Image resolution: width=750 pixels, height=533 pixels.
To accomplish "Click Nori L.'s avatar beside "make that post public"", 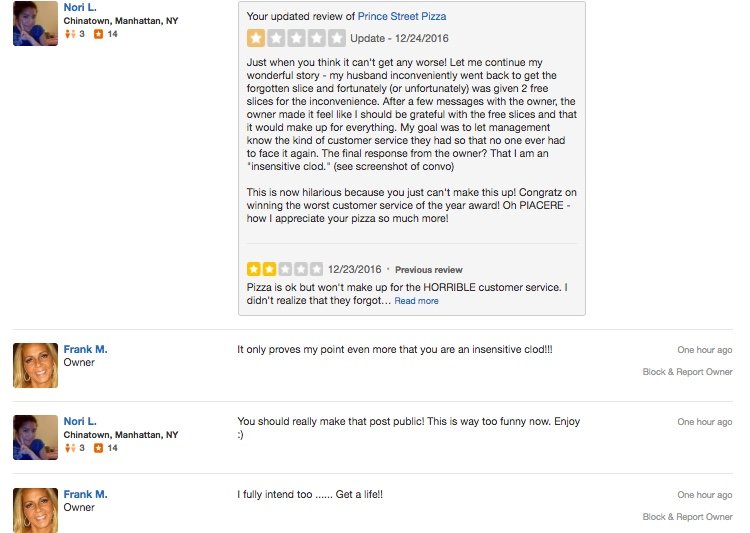I will 35,438.
